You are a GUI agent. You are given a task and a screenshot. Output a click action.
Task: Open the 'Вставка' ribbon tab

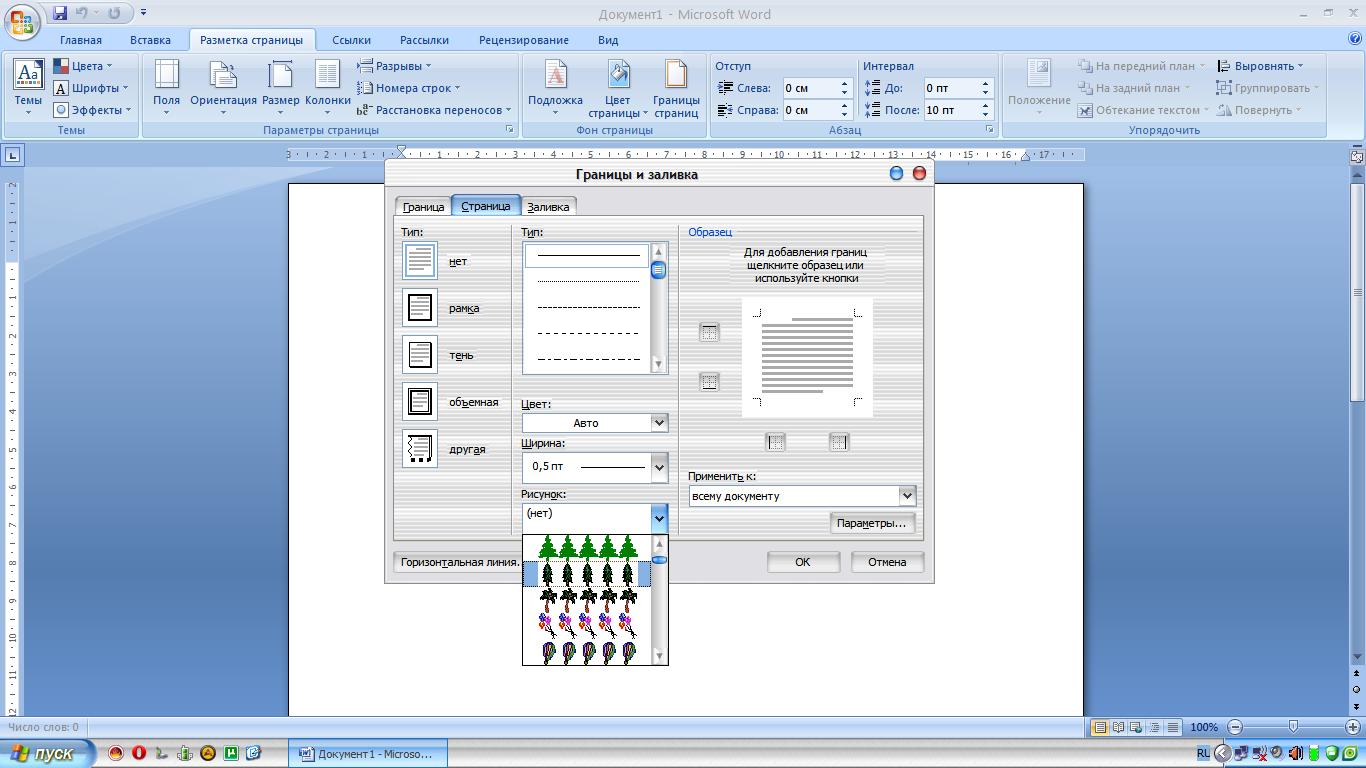click(x=150, y=40)
